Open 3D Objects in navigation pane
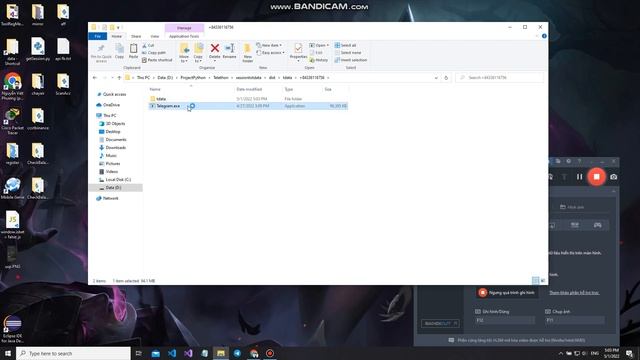The image size is (640, 360). pyautogui.click(x=115, y=124)
